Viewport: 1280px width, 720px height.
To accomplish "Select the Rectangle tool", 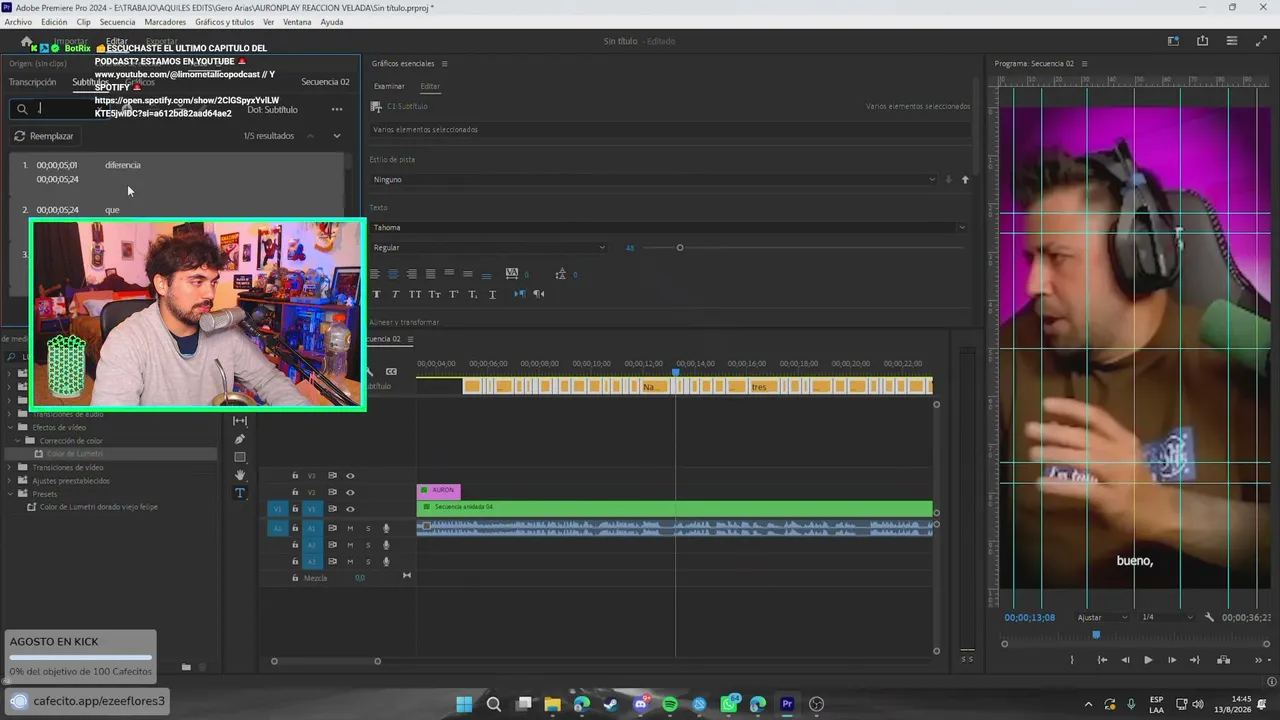I will pyautogui.click(x=240, y=457).
